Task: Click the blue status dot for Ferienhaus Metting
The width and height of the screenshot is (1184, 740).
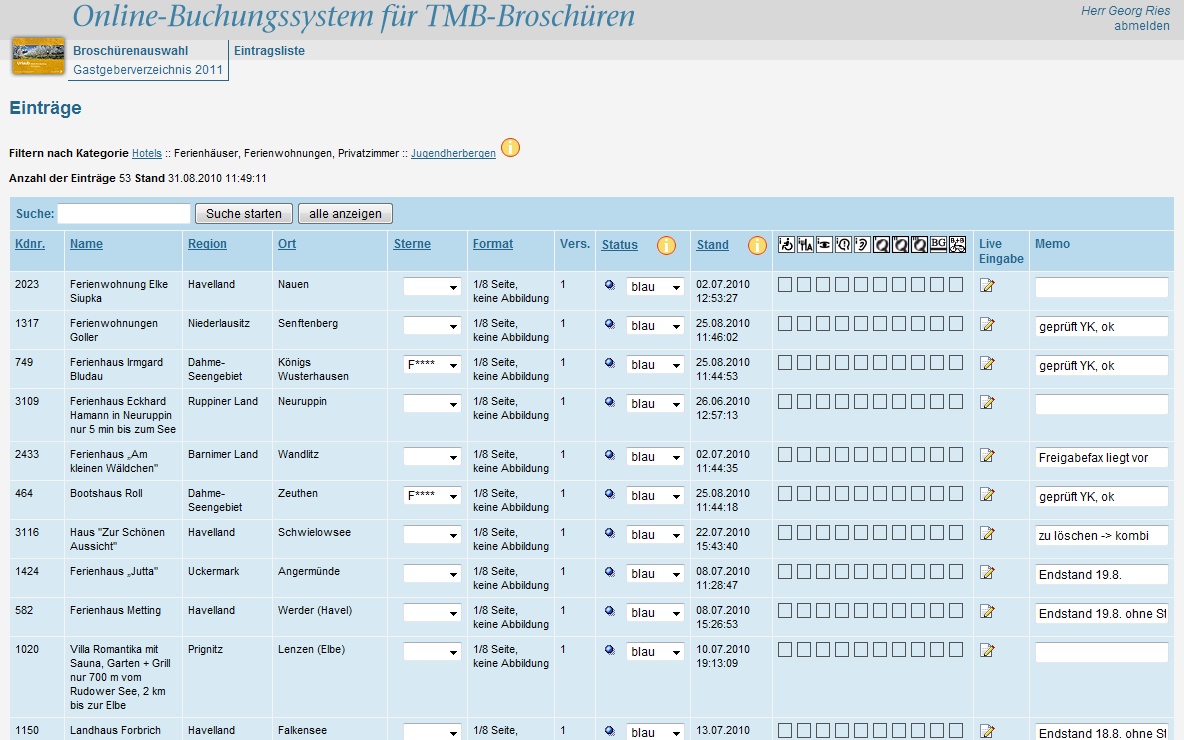Action: (x=610, y=612)
